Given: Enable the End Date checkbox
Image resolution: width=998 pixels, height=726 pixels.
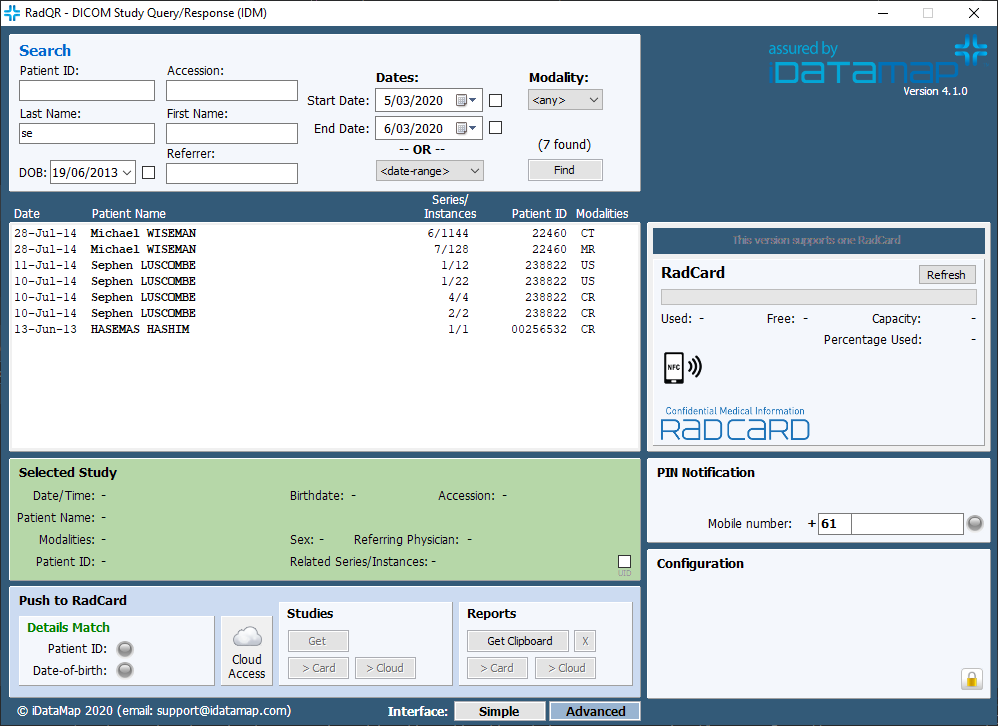Looking at the screenshot, I should tap(495, 128).
